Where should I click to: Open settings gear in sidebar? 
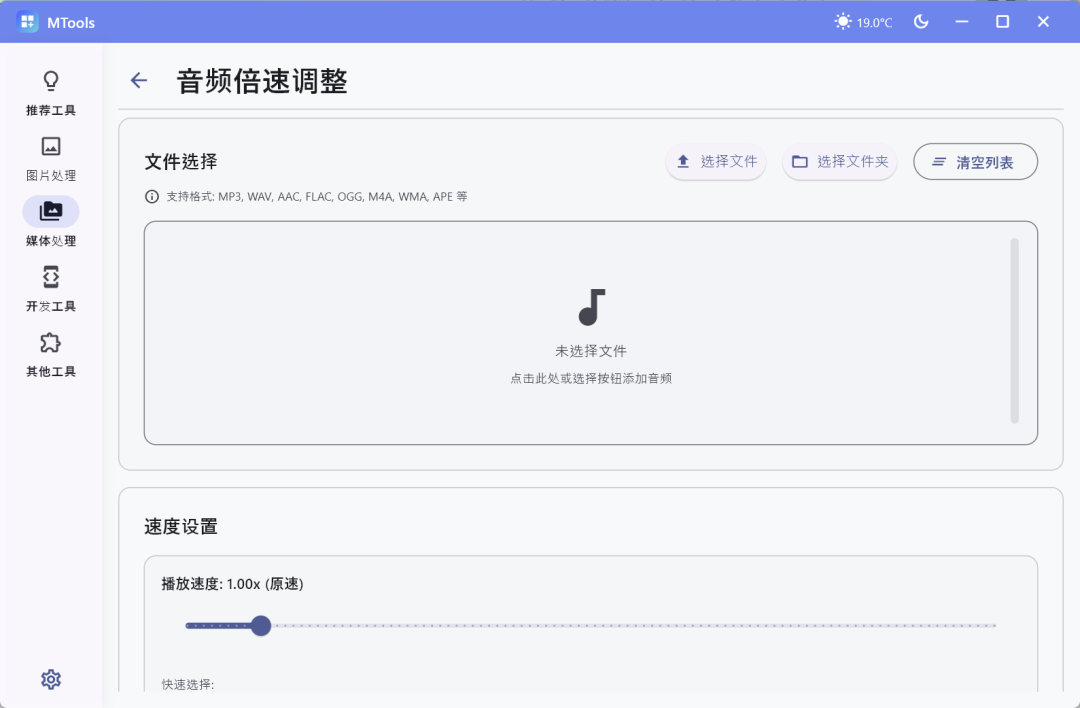coord(51,680)
